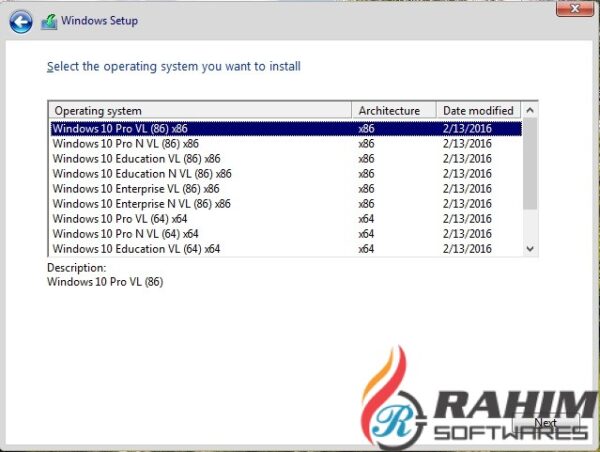Screen dimensions: 600x452
Task: Sort by Operating system column header
Action: (200, 111)
